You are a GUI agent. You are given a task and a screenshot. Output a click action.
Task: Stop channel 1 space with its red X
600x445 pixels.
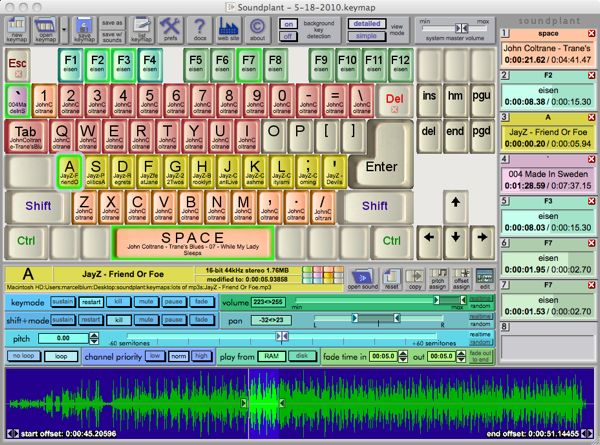[591, 34]
